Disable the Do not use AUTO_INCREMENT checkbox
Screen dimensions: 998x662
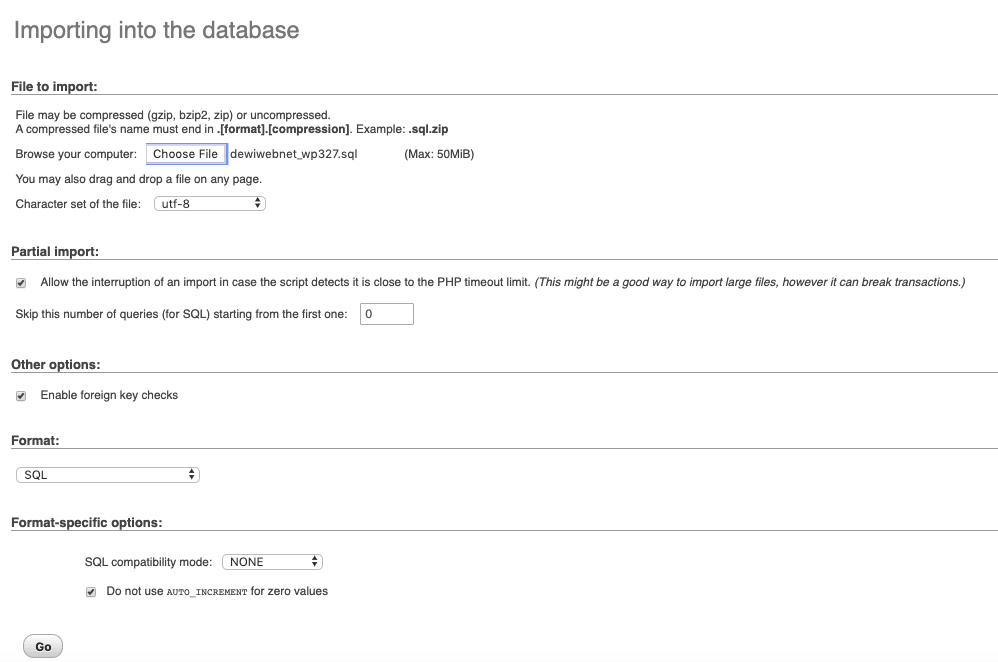[x=91, y=592]
